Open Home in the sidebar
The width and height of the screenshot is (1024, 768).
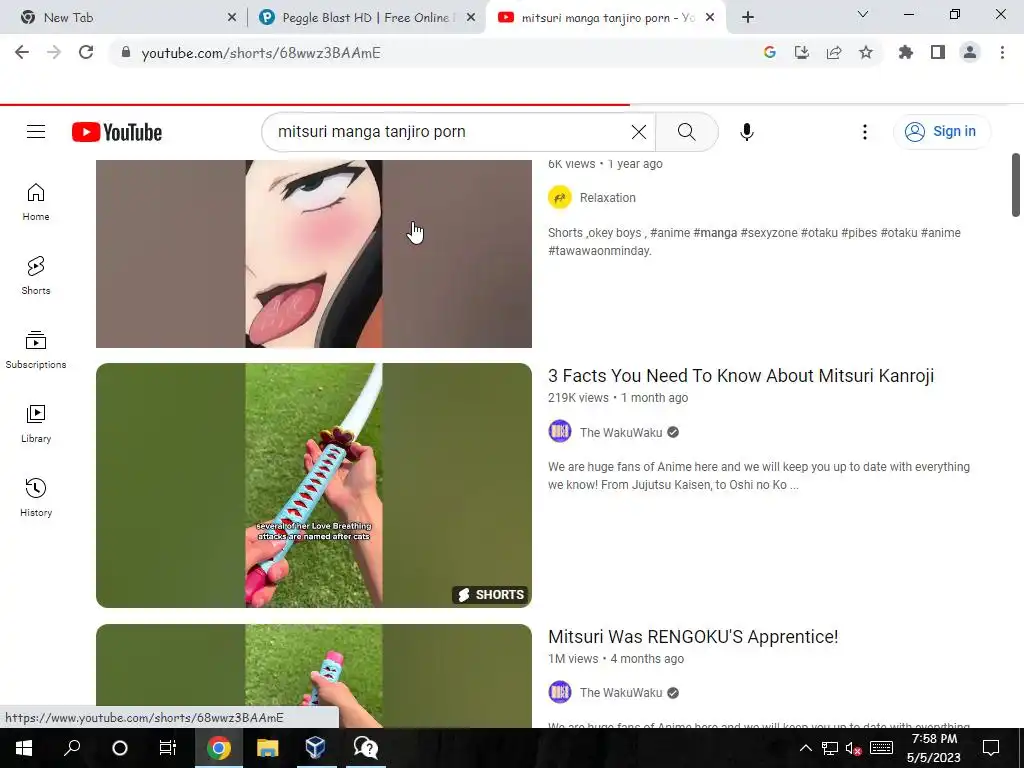pos(36,202)
